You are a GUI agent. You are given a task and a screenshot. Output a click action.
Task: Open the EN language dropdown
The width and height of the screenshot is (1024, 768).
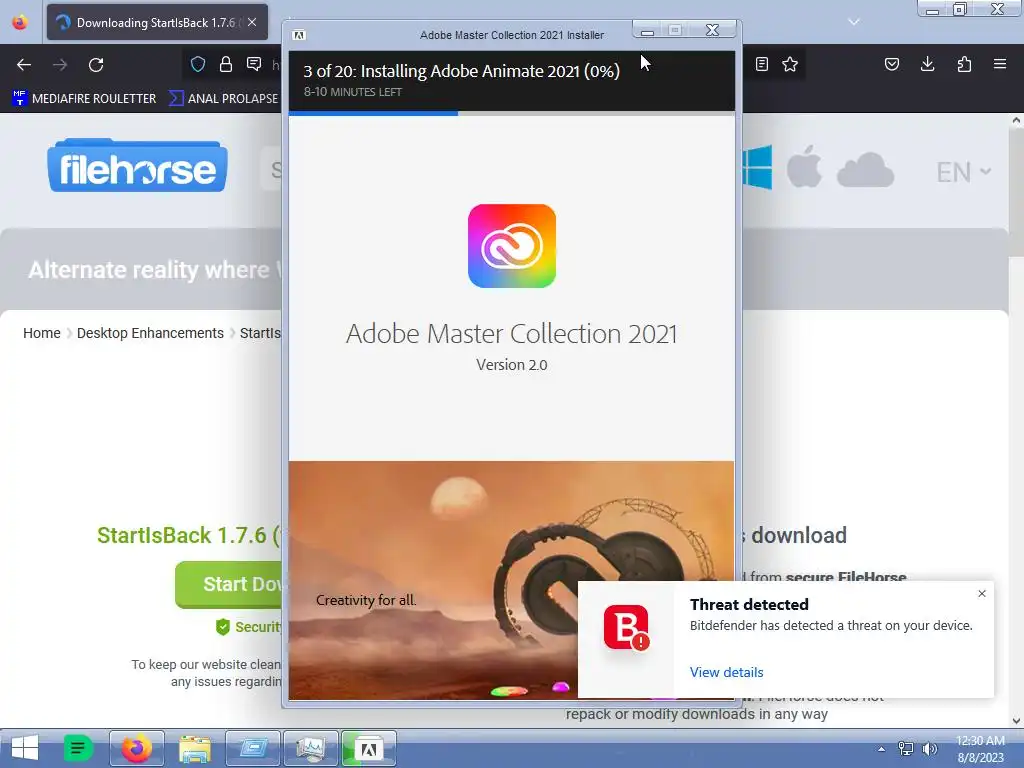pyautogui.click(x=964, y=172)
